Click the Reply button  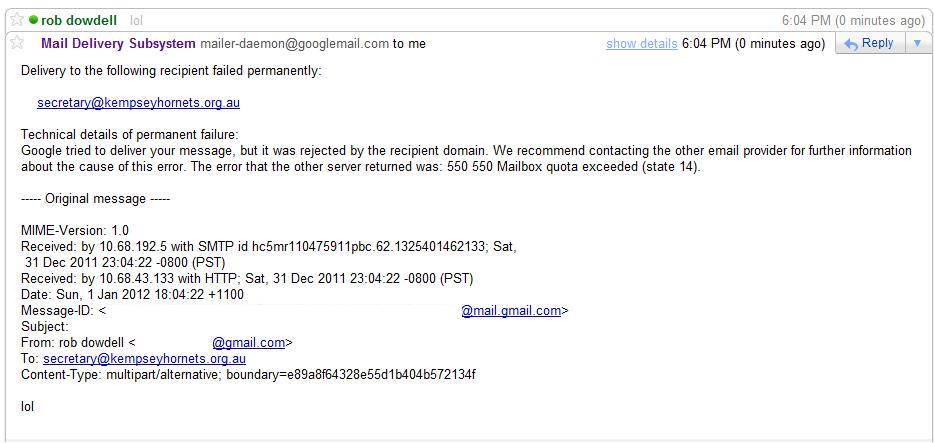pos(869,43)
